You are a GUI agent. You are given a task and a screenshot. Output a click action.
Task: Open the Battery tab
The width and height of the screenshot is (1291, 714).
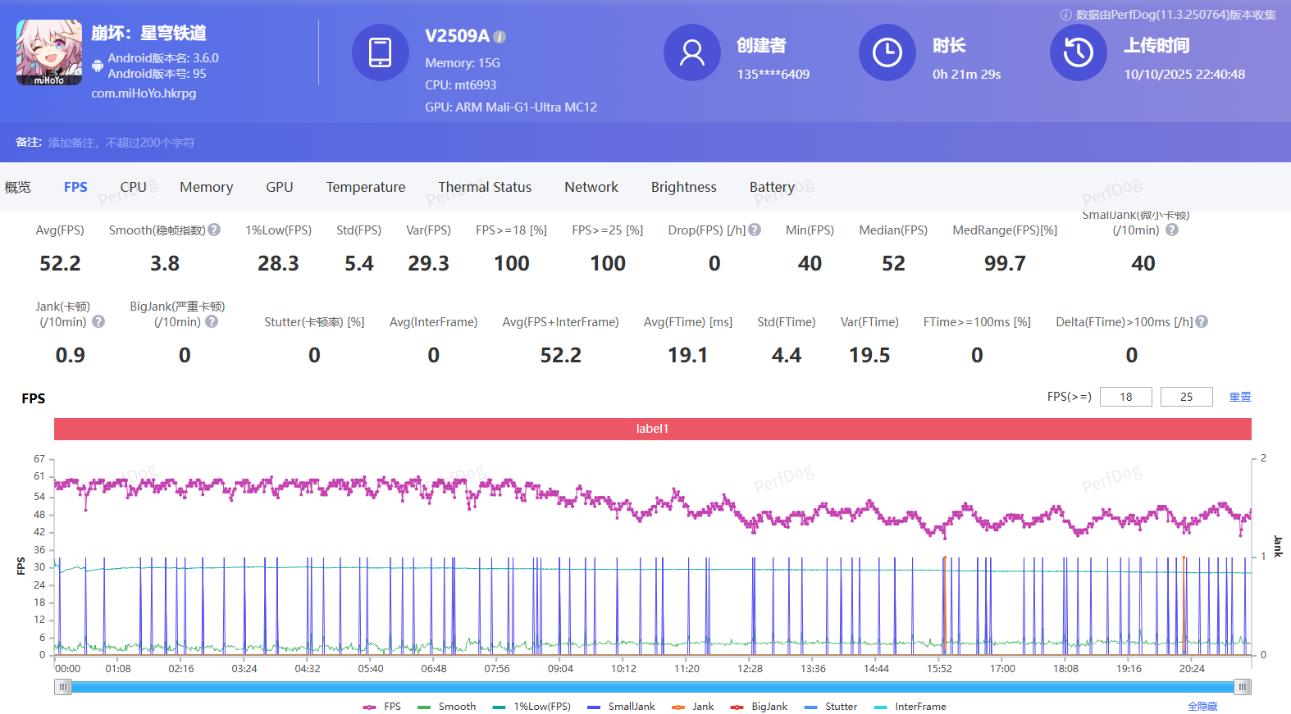[x=771, y=187]
